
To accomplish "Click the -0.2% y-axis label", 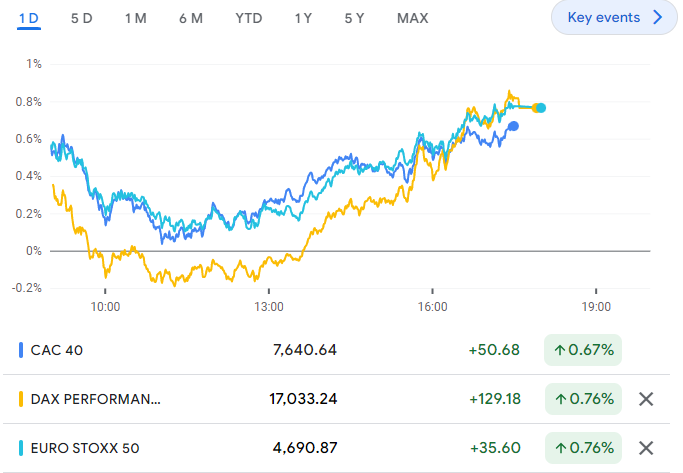I will (x=27, y=288).
